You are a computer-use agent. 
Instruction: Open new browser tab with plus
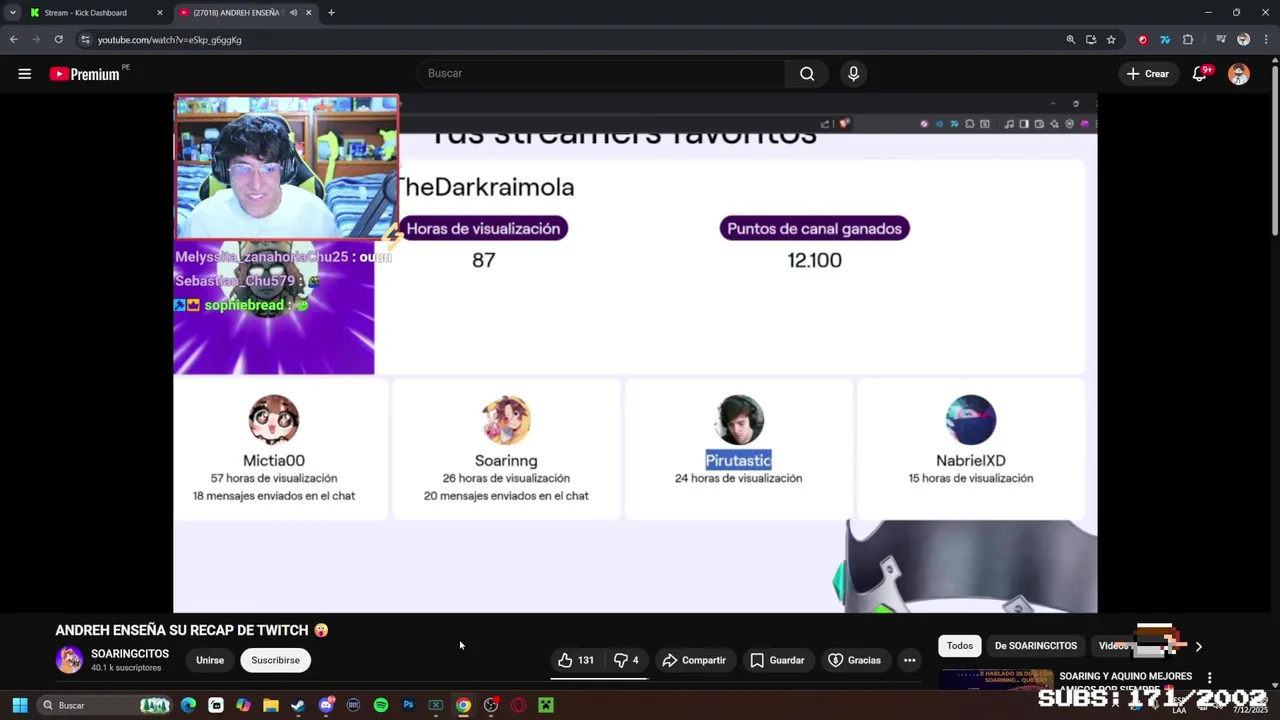pyautogui.click(x=331, y=13)
